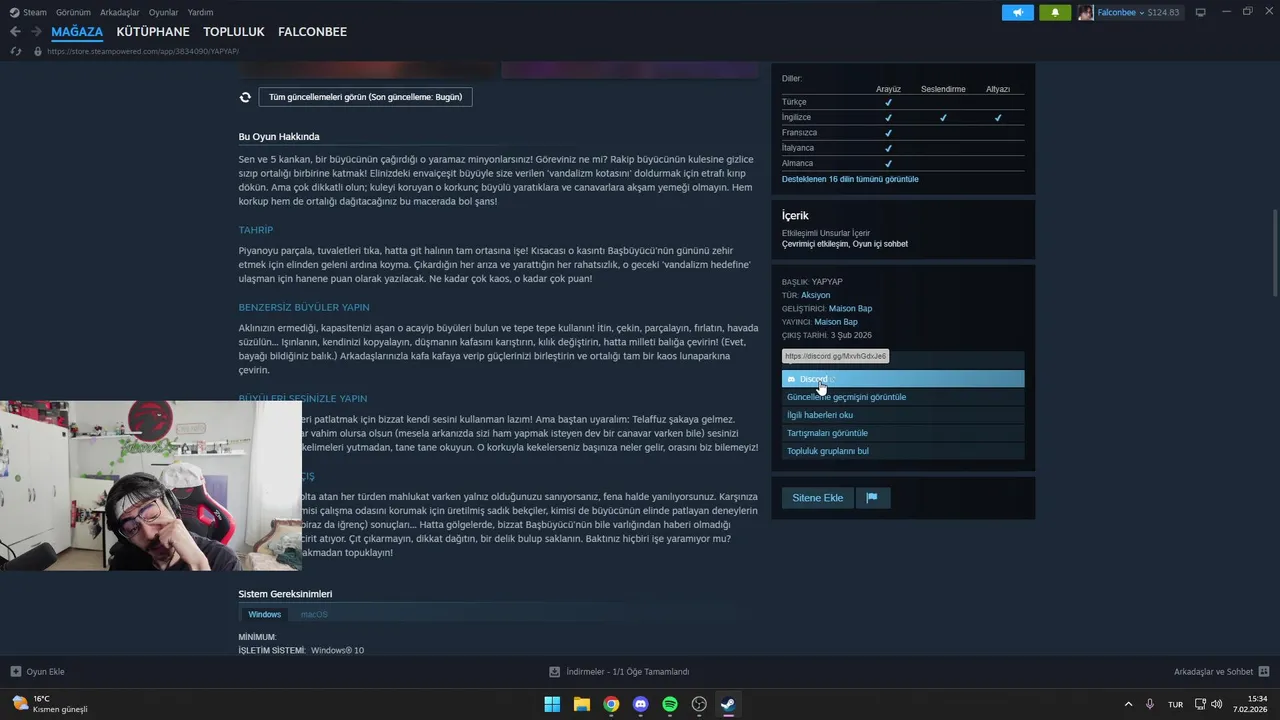Click the store URL address field
Viewport: 1280px width, 720px height.
[143, 51]
